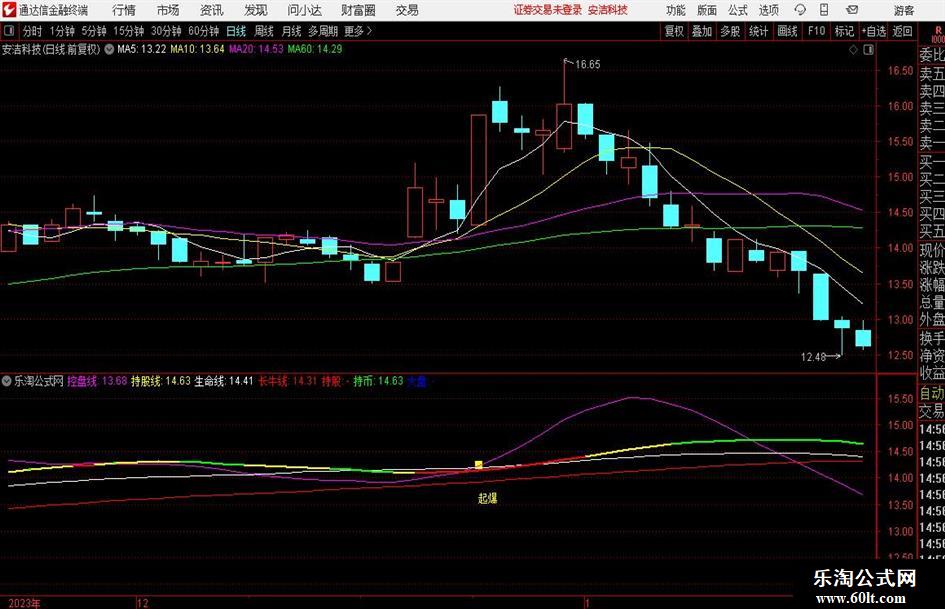The image size is (945, 609).
Task: Open the 资讯 menu
Action: (x=211, y=10)
